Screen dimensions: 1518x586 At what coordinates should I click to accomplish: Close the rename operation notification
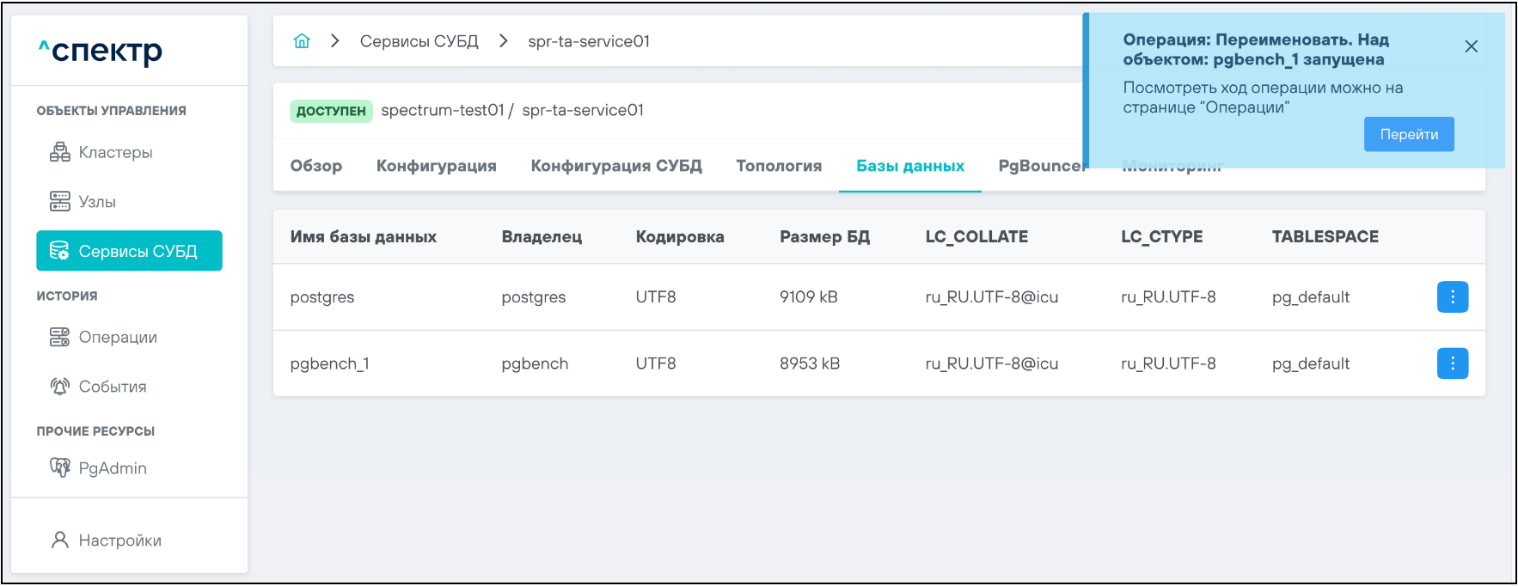(x=1470, y=46)
